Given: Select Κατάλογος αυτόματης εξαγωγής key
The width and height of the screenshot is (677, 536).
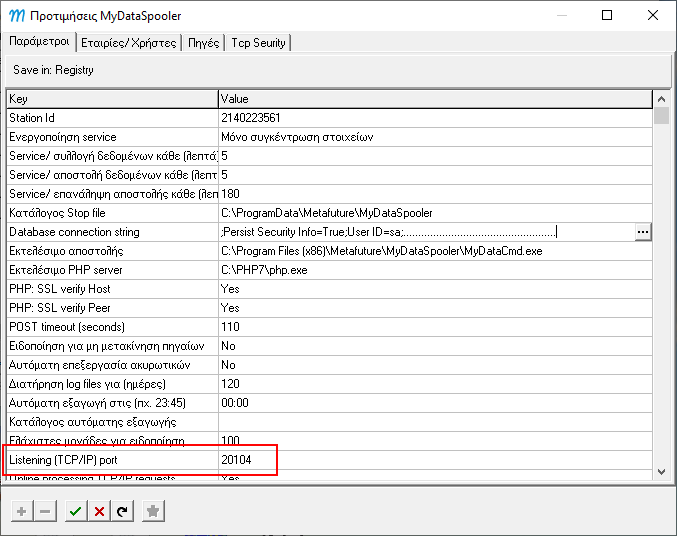Looking at the screenshot, I should pos(112,422).
